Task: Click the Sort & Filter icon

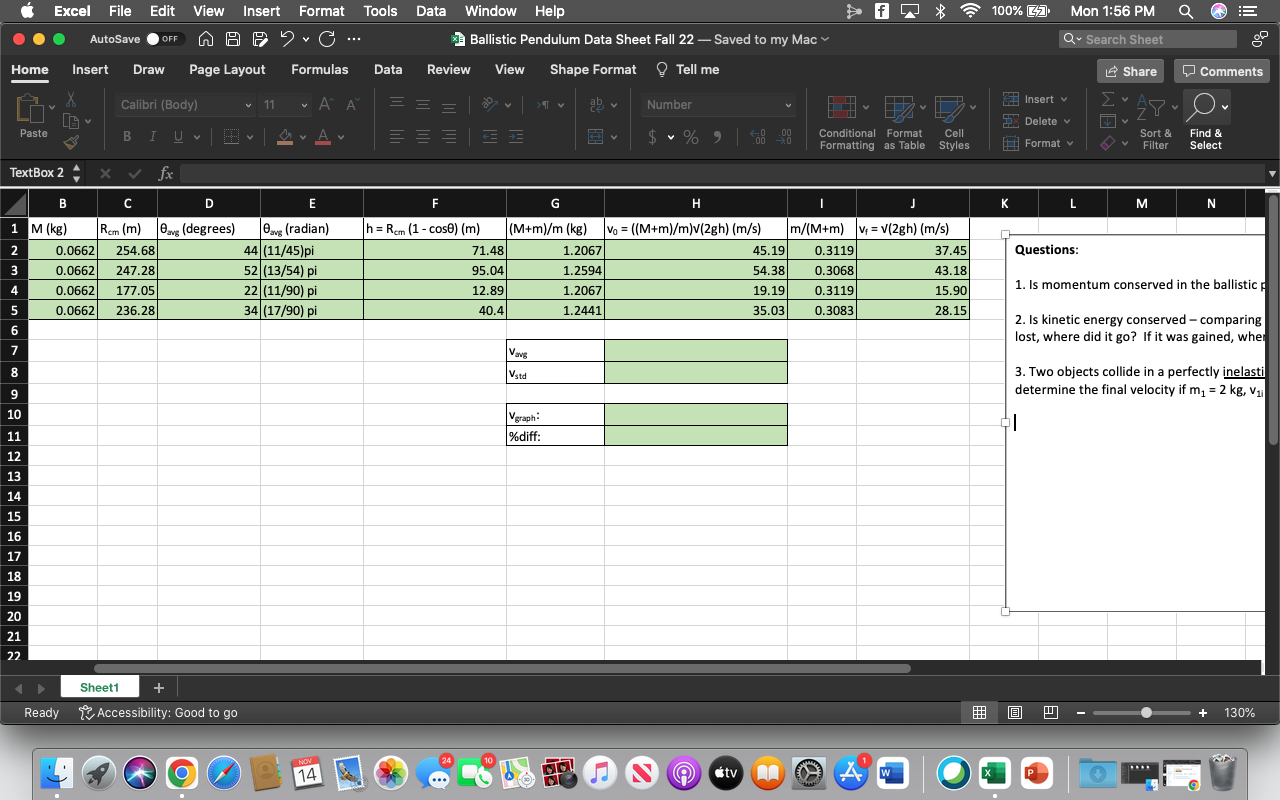Action: point(1155,122)
